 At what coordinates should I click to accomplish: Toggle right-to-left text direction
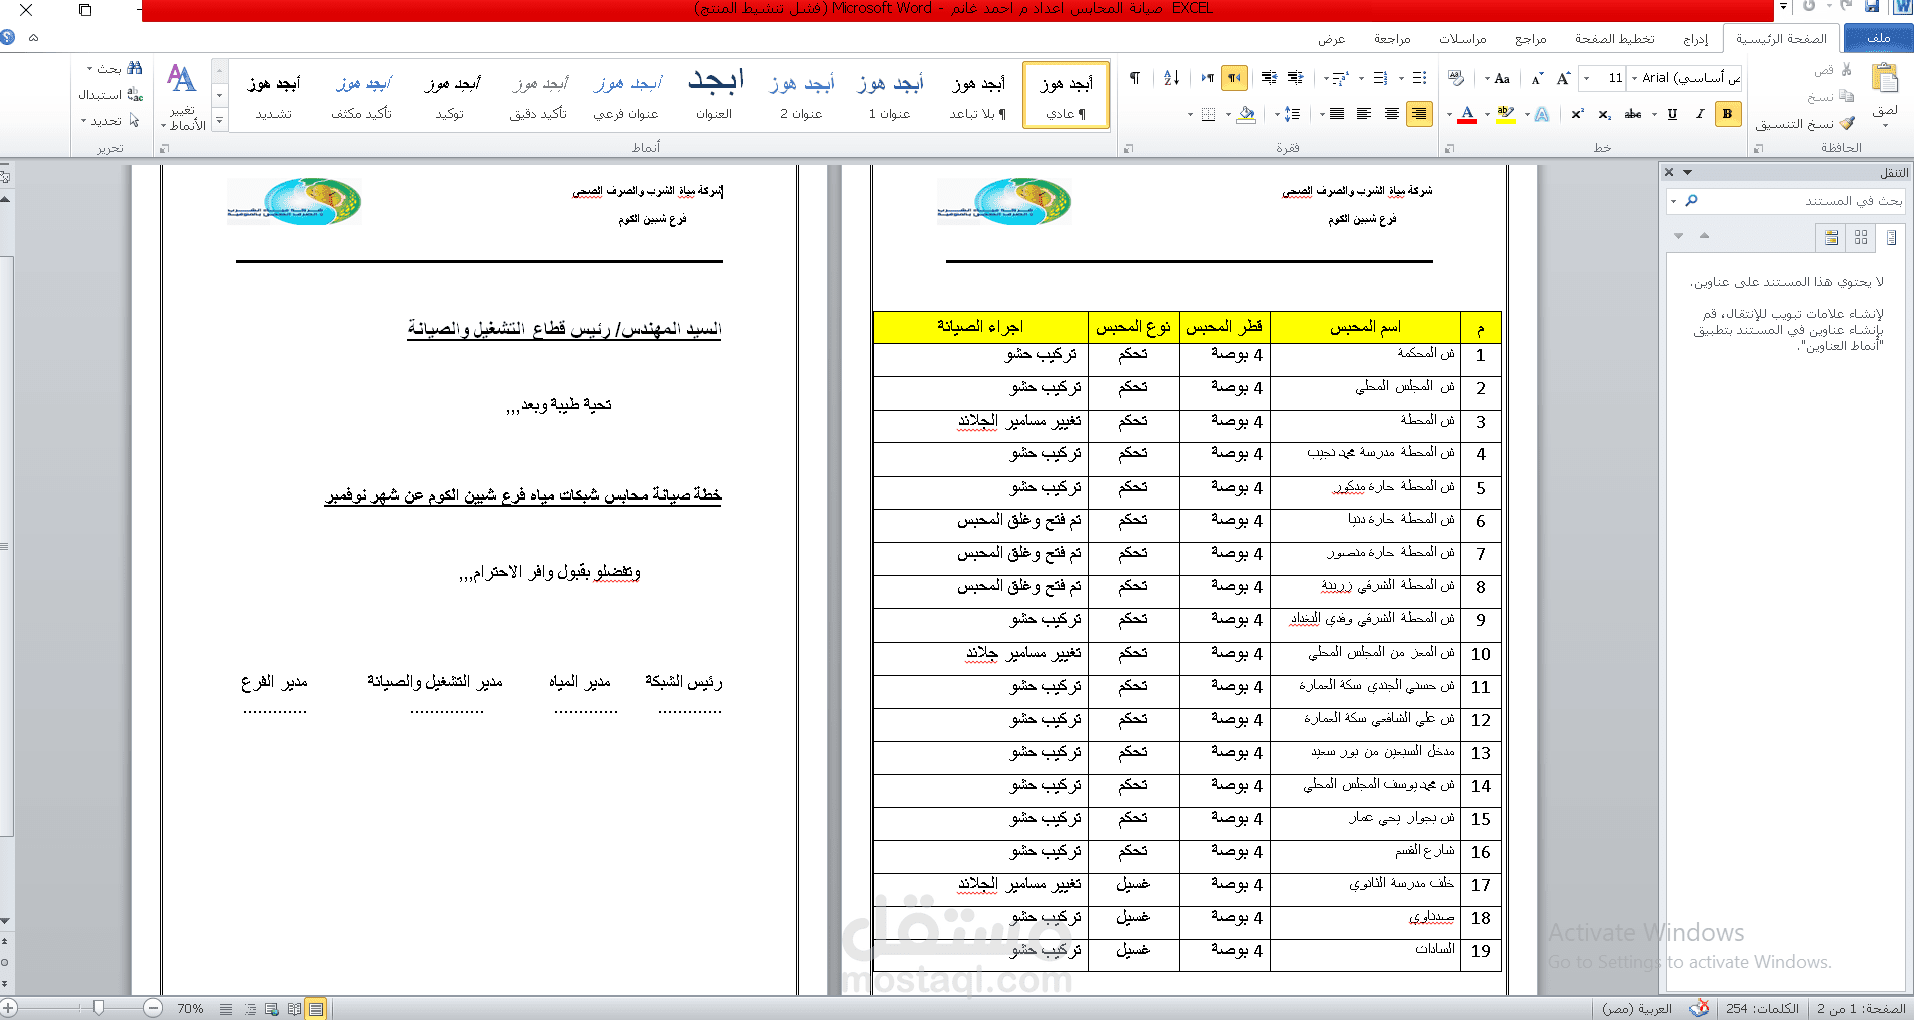click(1235, 78)
